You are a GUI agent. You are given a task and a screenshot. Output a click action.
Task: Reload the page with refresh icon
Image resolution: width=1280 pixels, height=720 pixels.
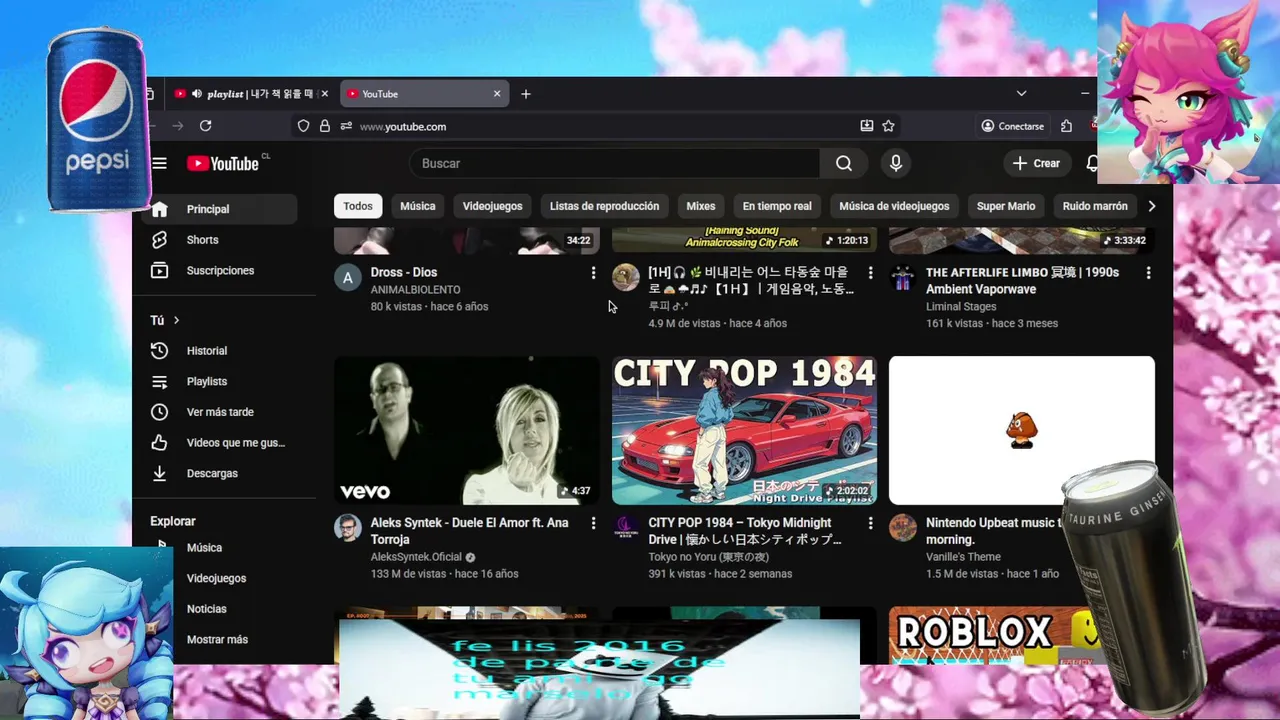(x=205, y=126)
